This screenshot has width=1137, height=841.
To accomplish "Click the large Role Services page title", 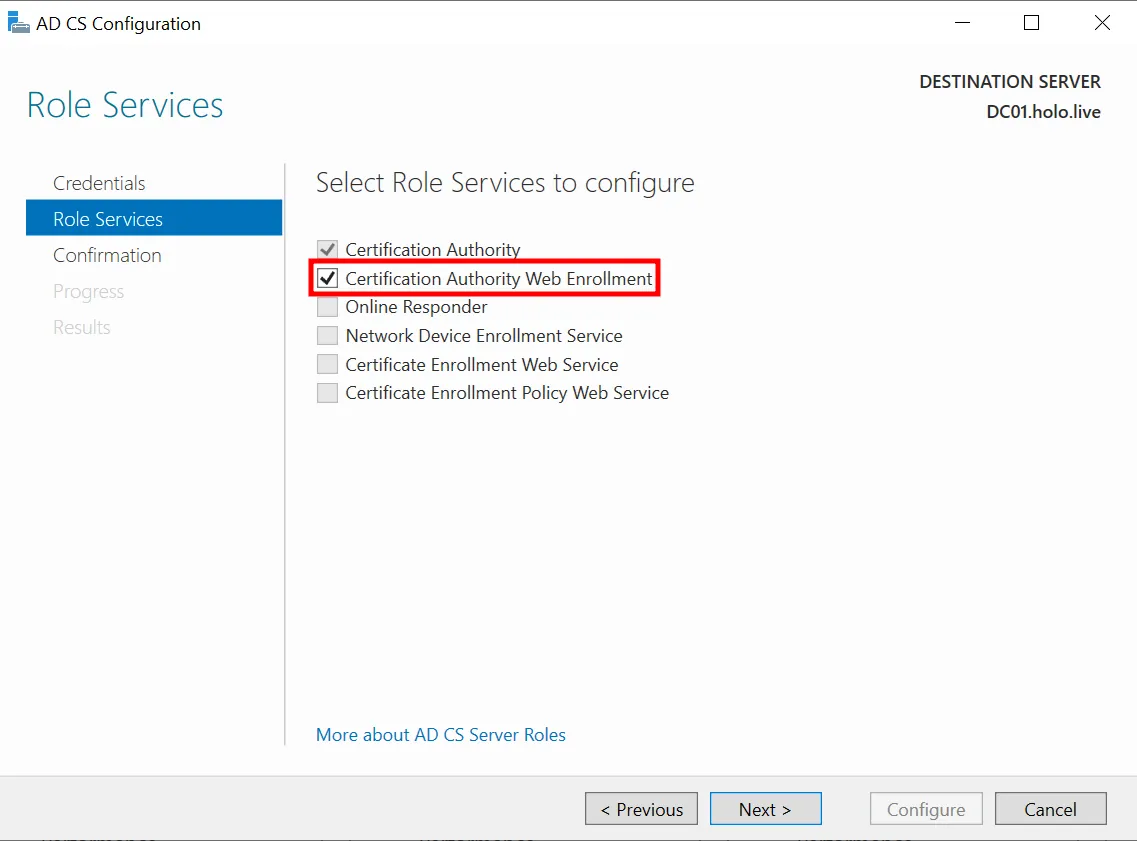I will pos(125,105).
